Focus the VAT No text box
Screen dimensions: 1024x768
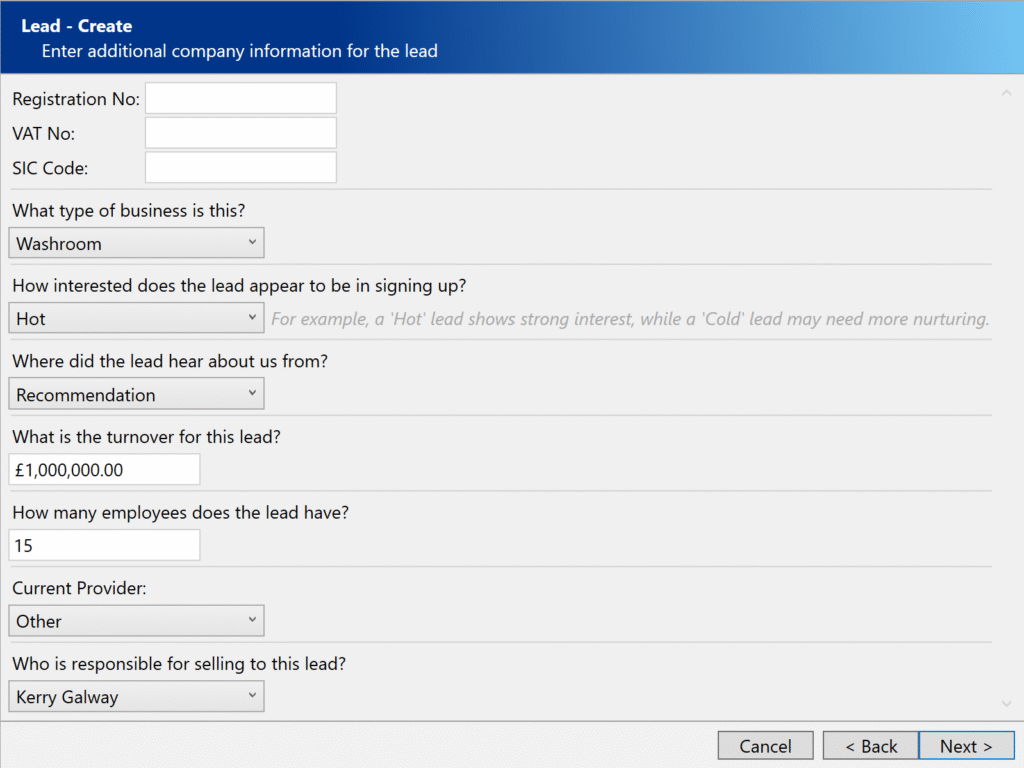point(240,133)
